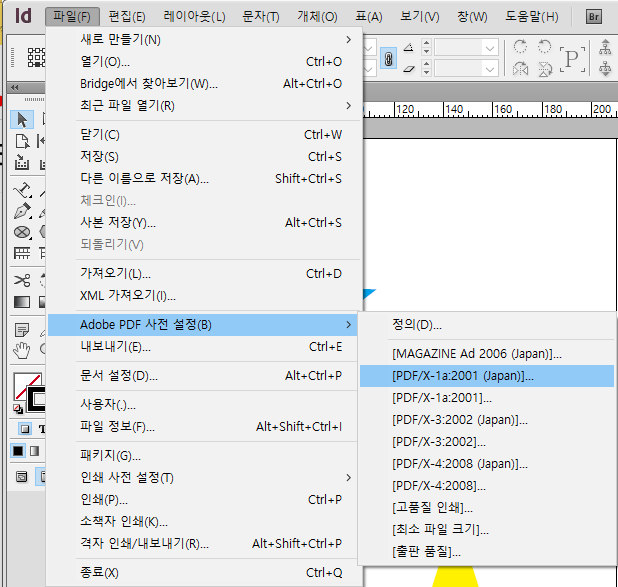Select the Page tool
Viewport: 618px width, 587px height.
tap(22, 141)
